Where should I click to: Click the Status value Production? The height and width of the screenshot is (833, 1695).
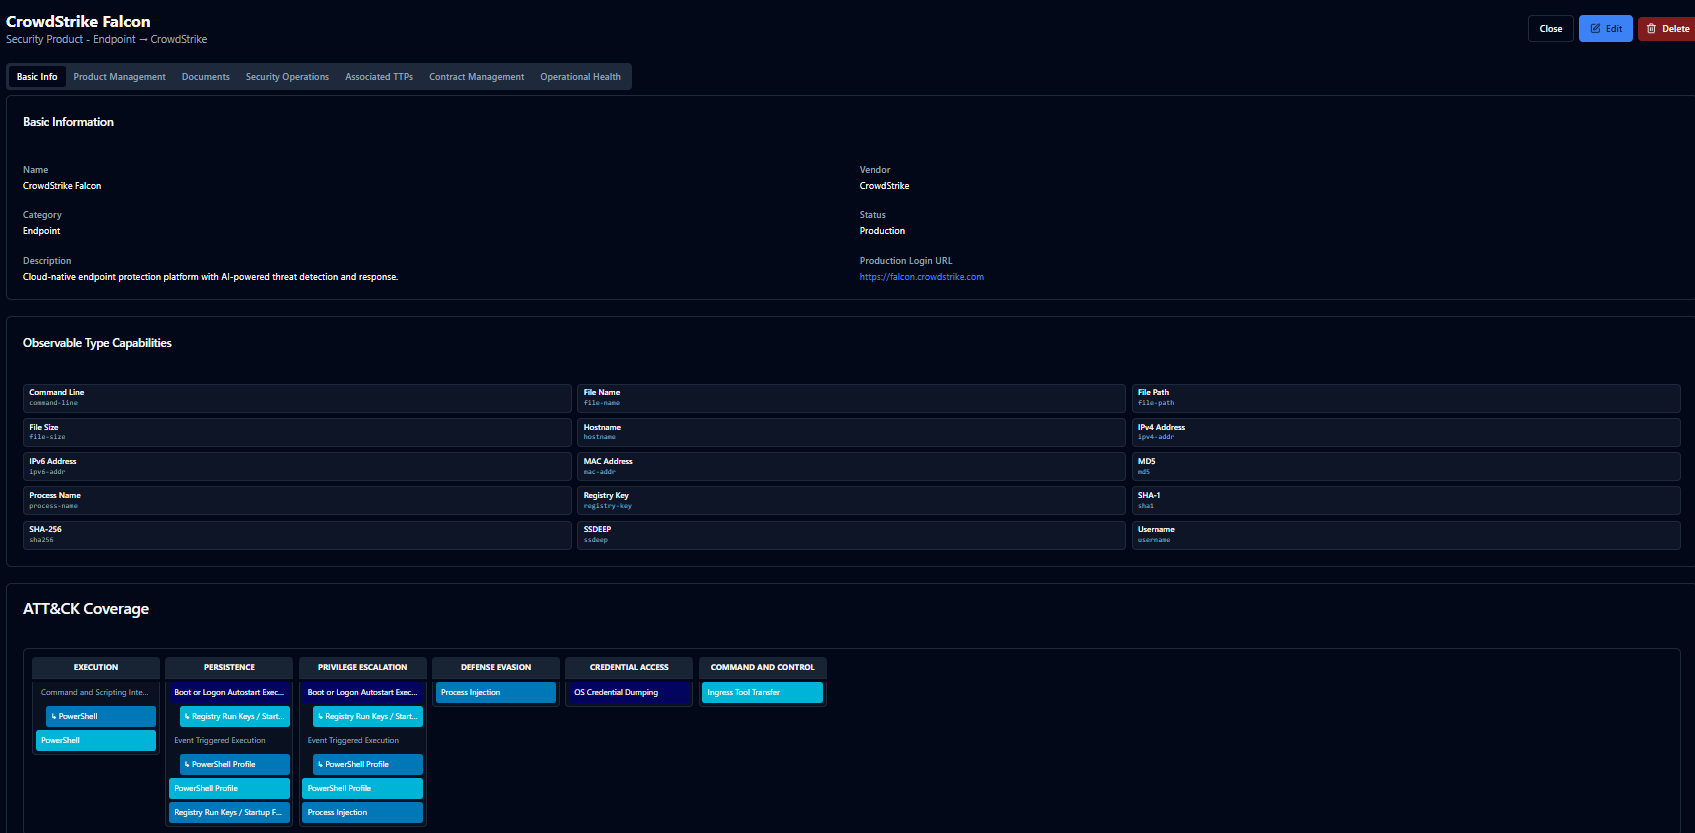(x=882, y=231)
